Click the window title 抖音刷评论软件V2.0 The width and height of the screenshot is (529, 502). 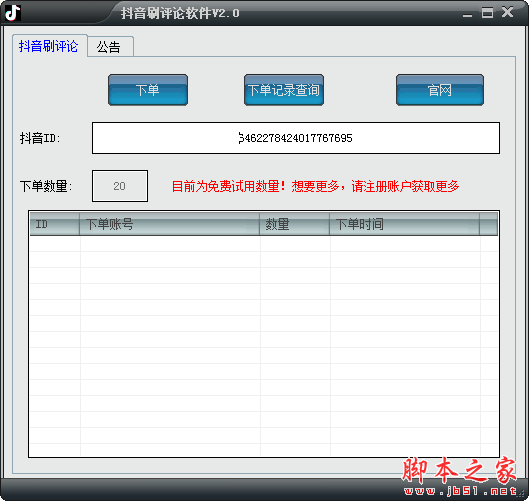pos(180,13)
